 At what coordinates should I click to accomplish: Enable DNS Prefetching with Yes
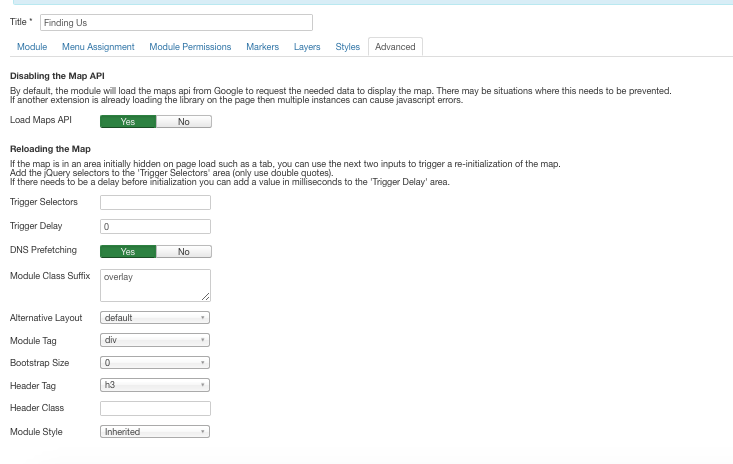coord(128,251)
